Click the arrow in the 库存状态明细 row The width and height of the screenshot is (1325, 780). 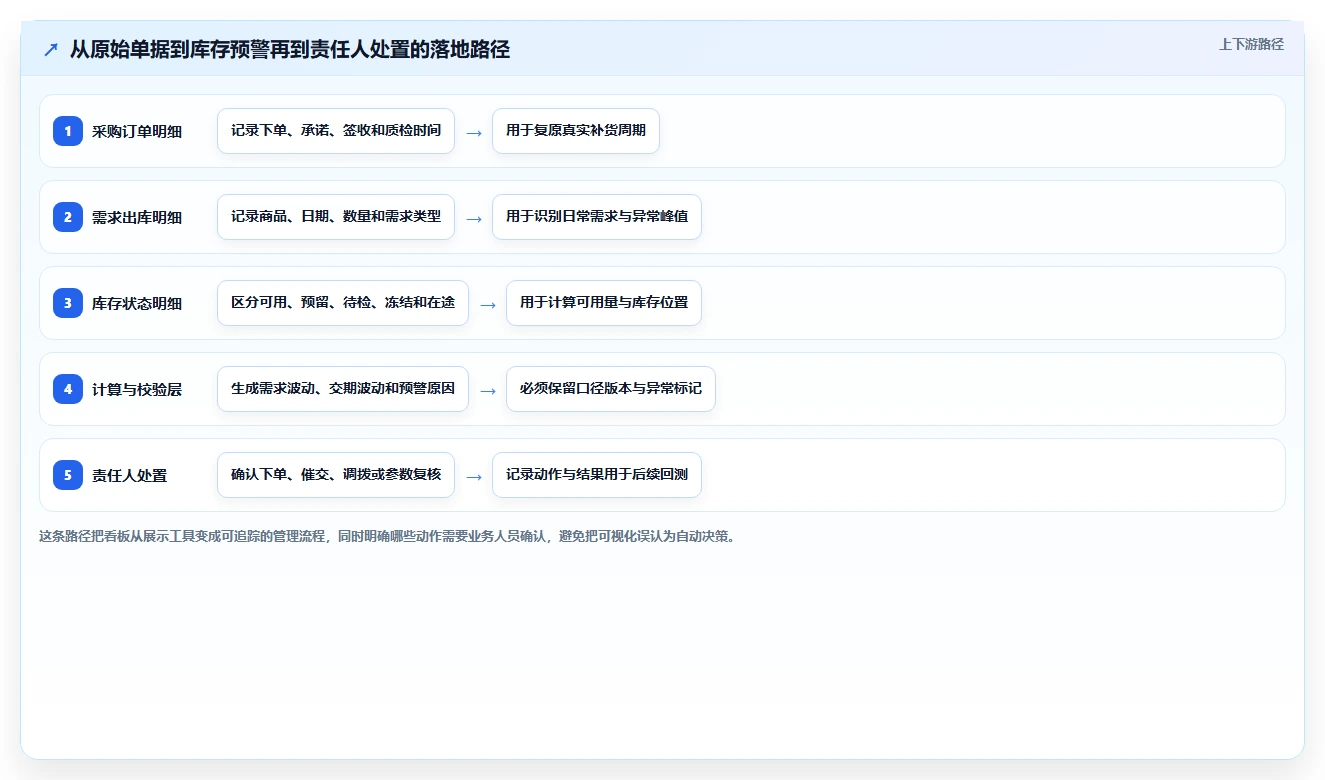coord(488,304)
